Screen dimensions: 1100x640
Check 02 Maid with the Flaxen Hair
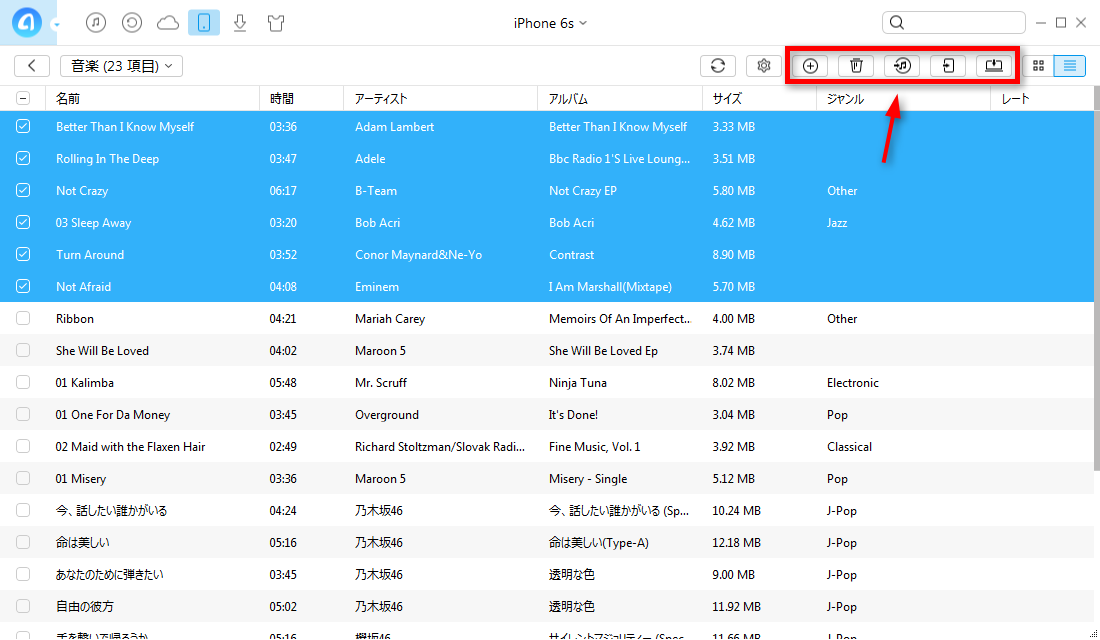point(23,446)
